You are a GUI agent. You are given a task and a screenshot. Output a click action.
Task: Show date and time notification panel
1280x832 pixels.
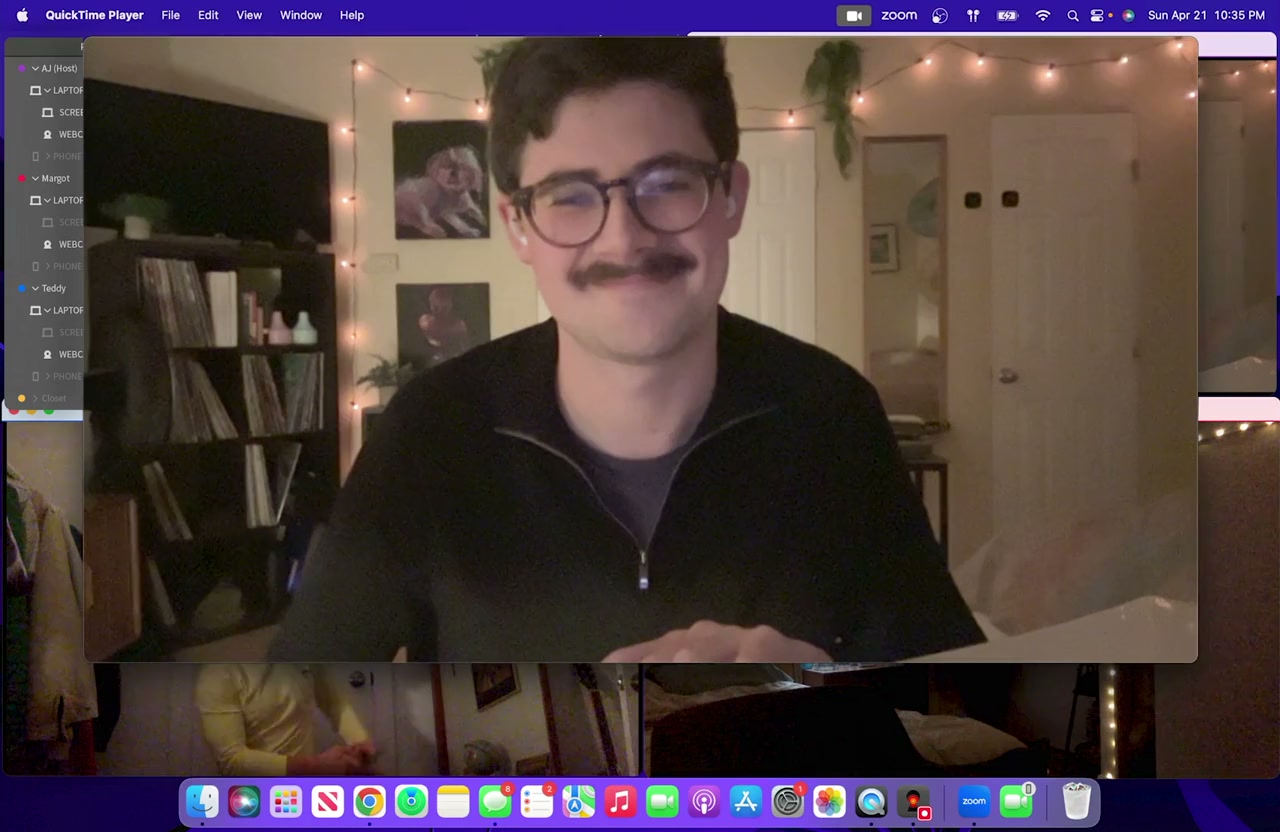pos(1206,15)
